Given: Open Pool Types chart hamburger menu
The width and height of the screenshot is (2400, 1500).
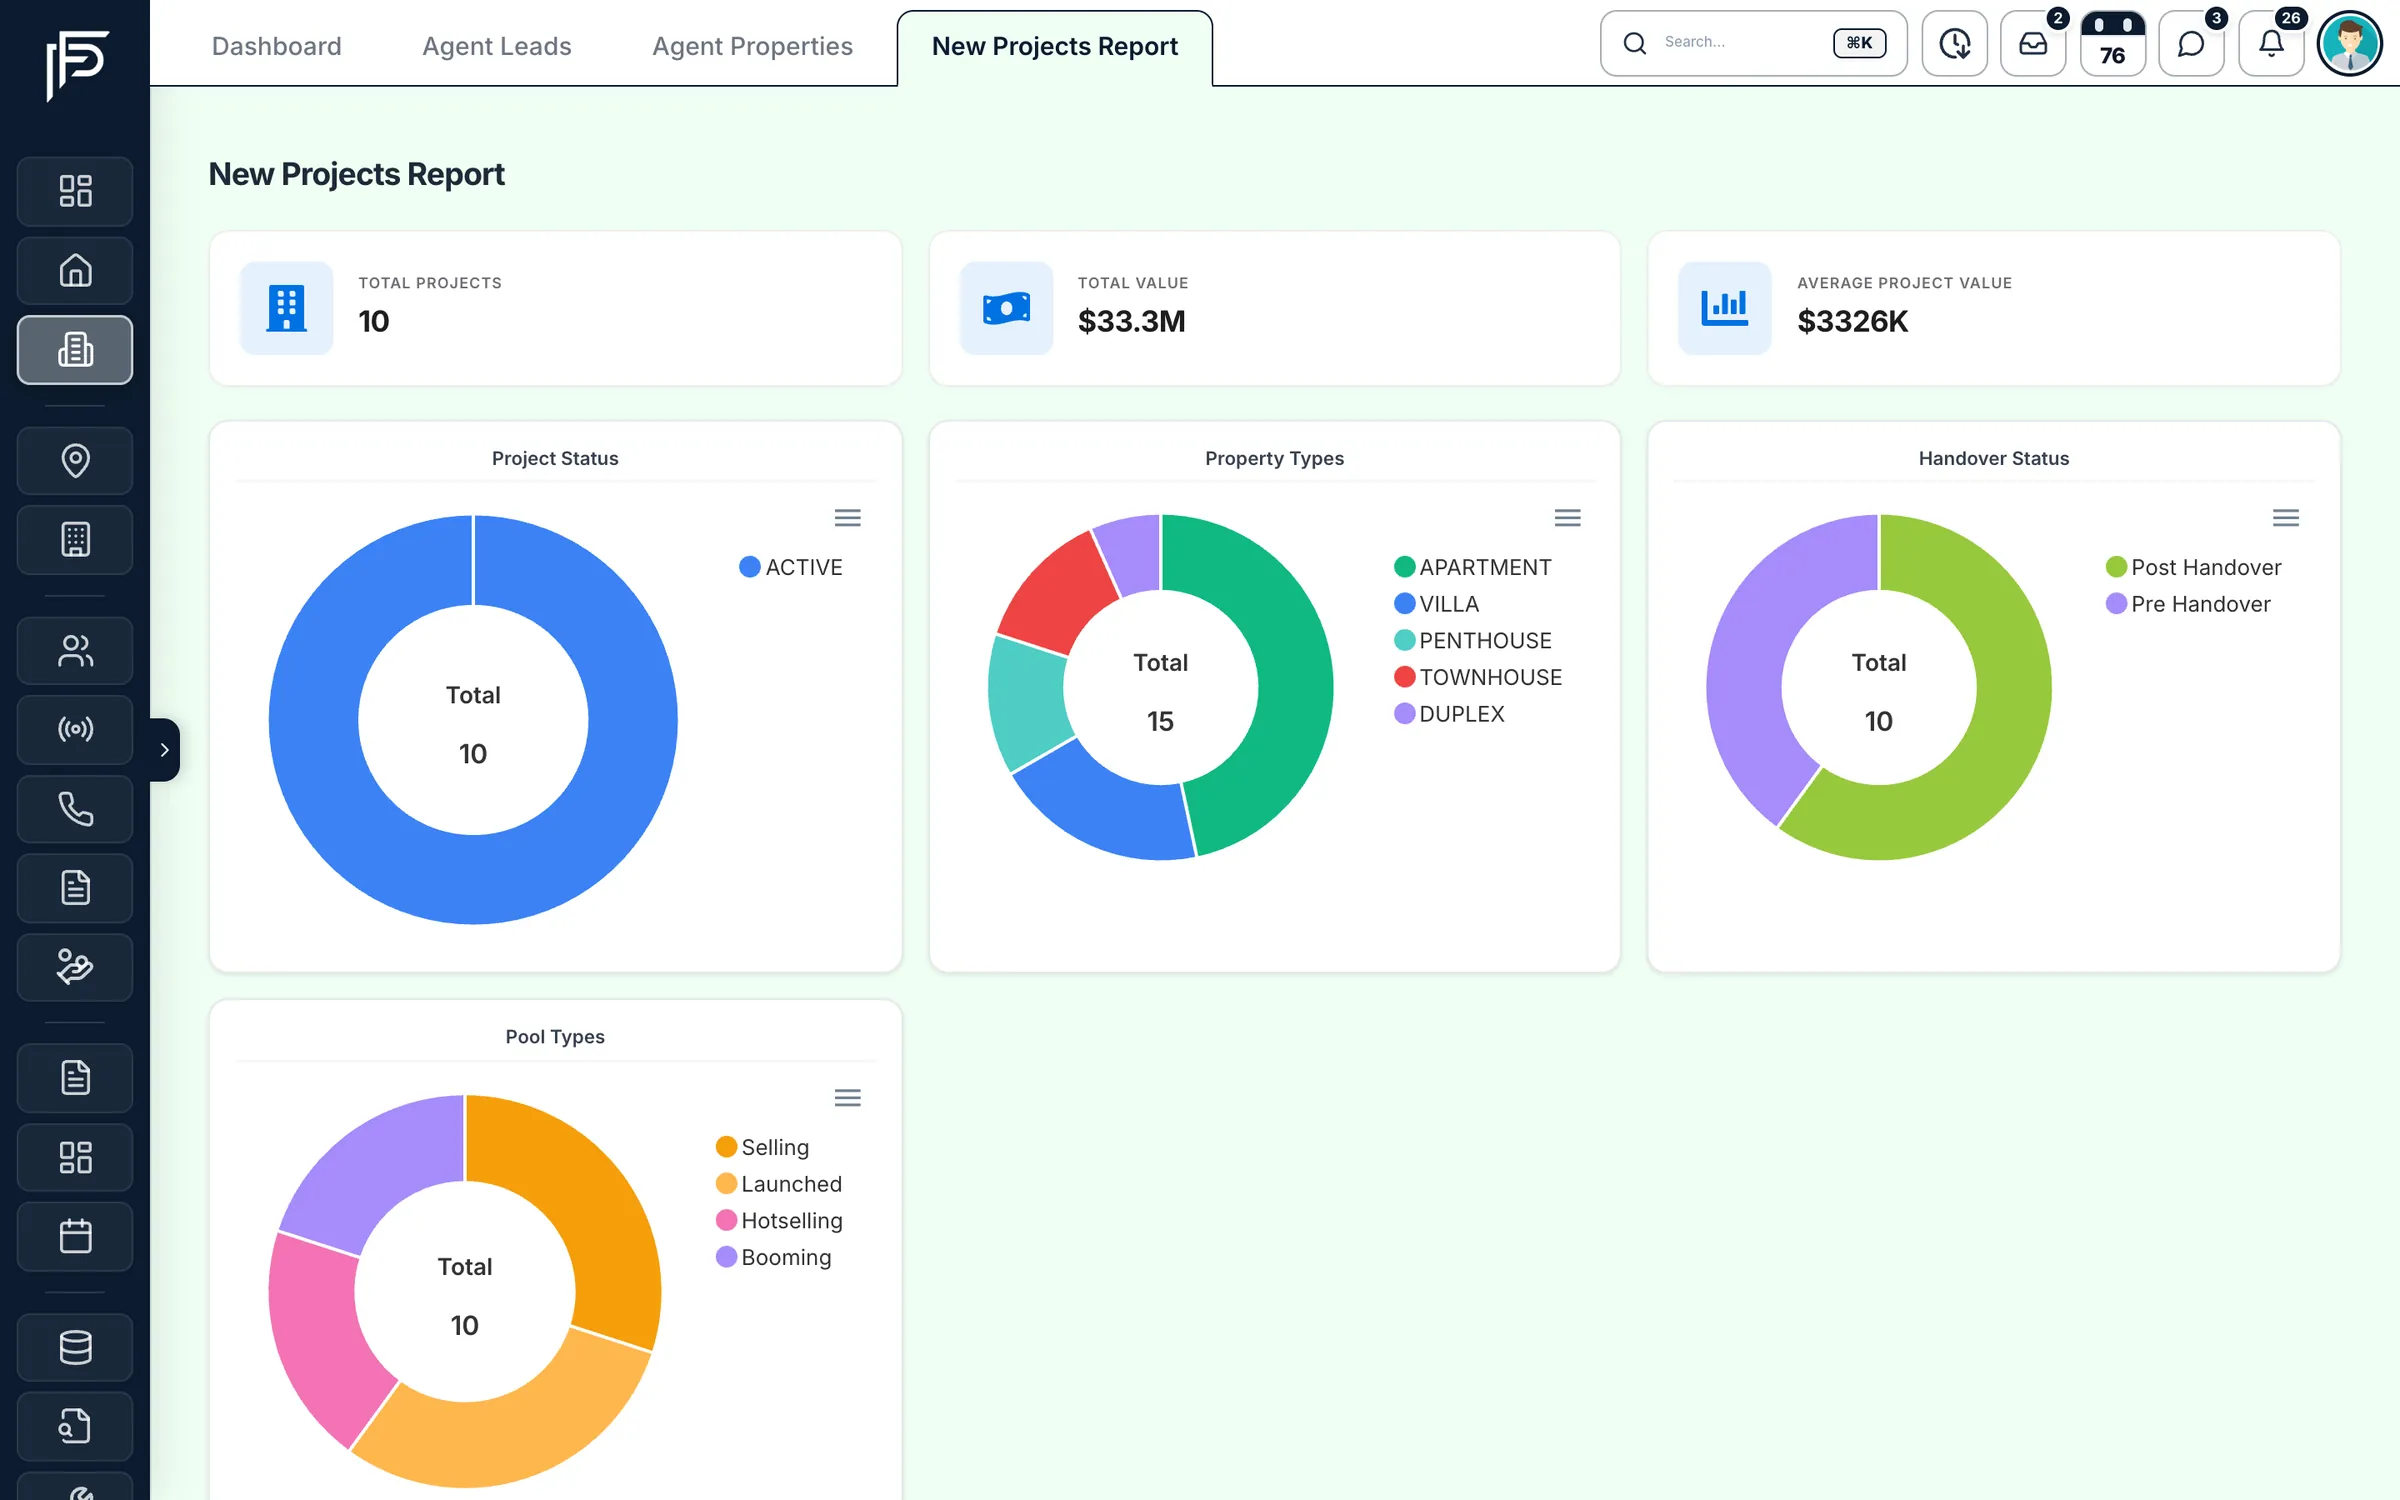Looking at the screenshot, I should (848, 1098).
